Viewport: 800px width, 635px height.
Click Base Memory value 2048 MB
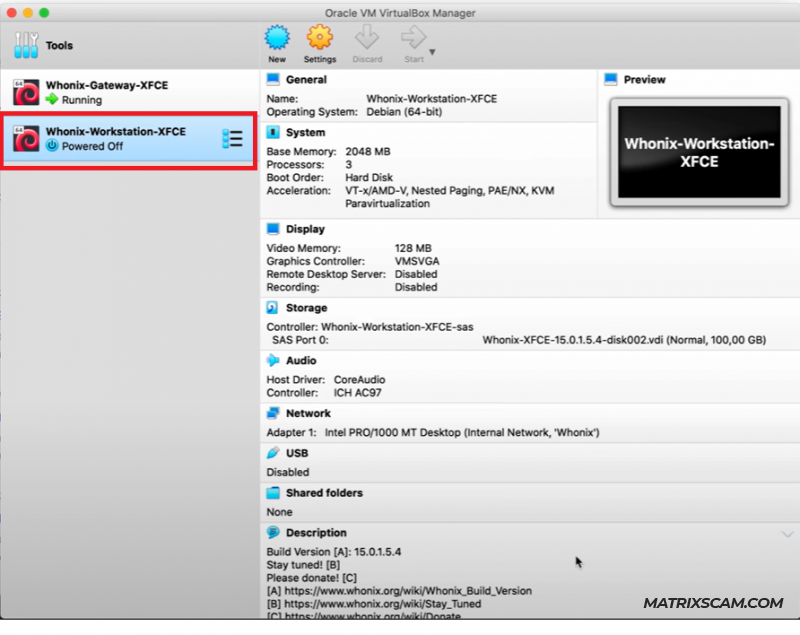click(x=368, y=151)
